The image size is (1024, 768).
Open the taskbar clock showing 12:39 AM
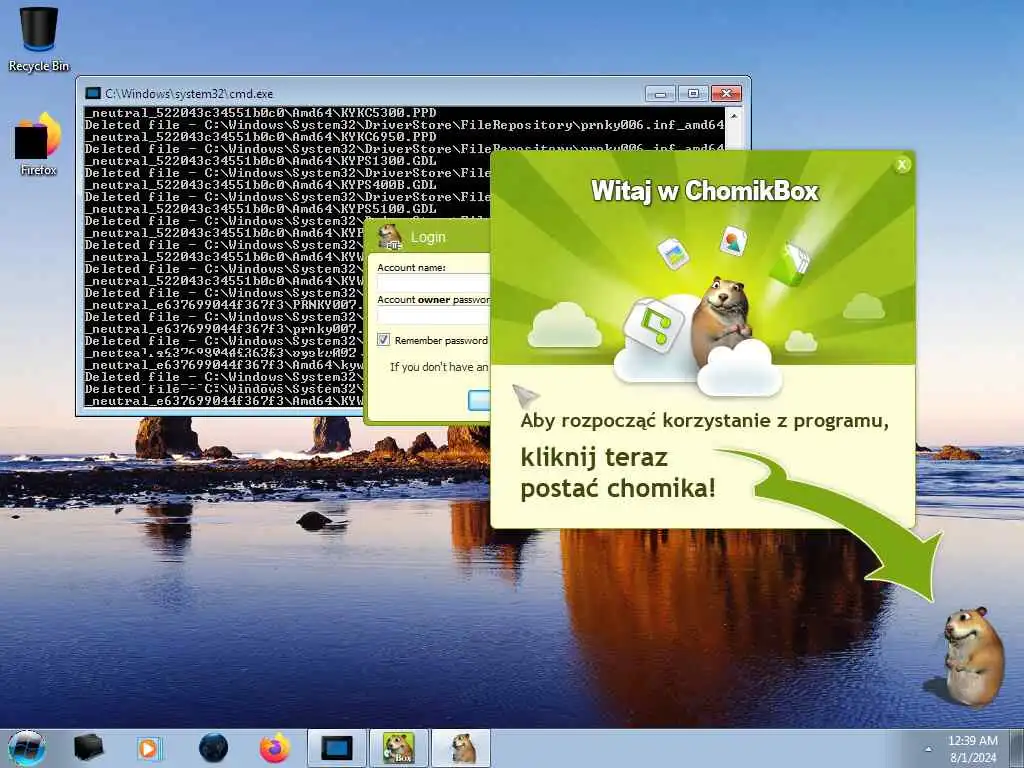click(972, 748)
